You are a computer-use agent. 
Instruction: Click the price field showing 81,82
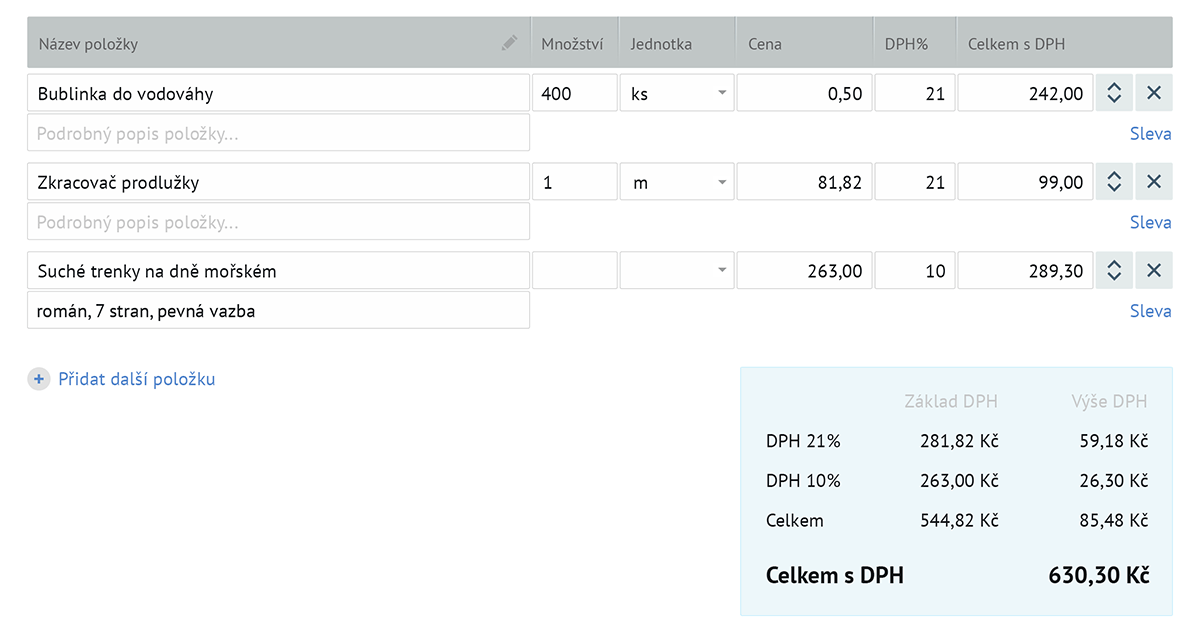(x=804, y=182)
